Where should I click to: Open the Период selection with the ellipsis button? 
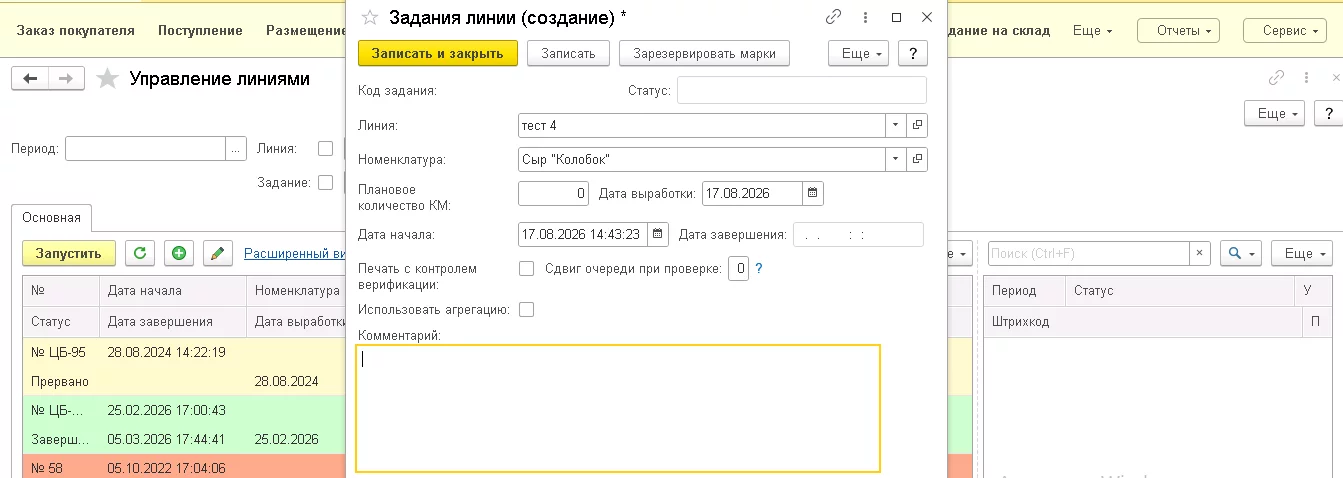(236, 148)
